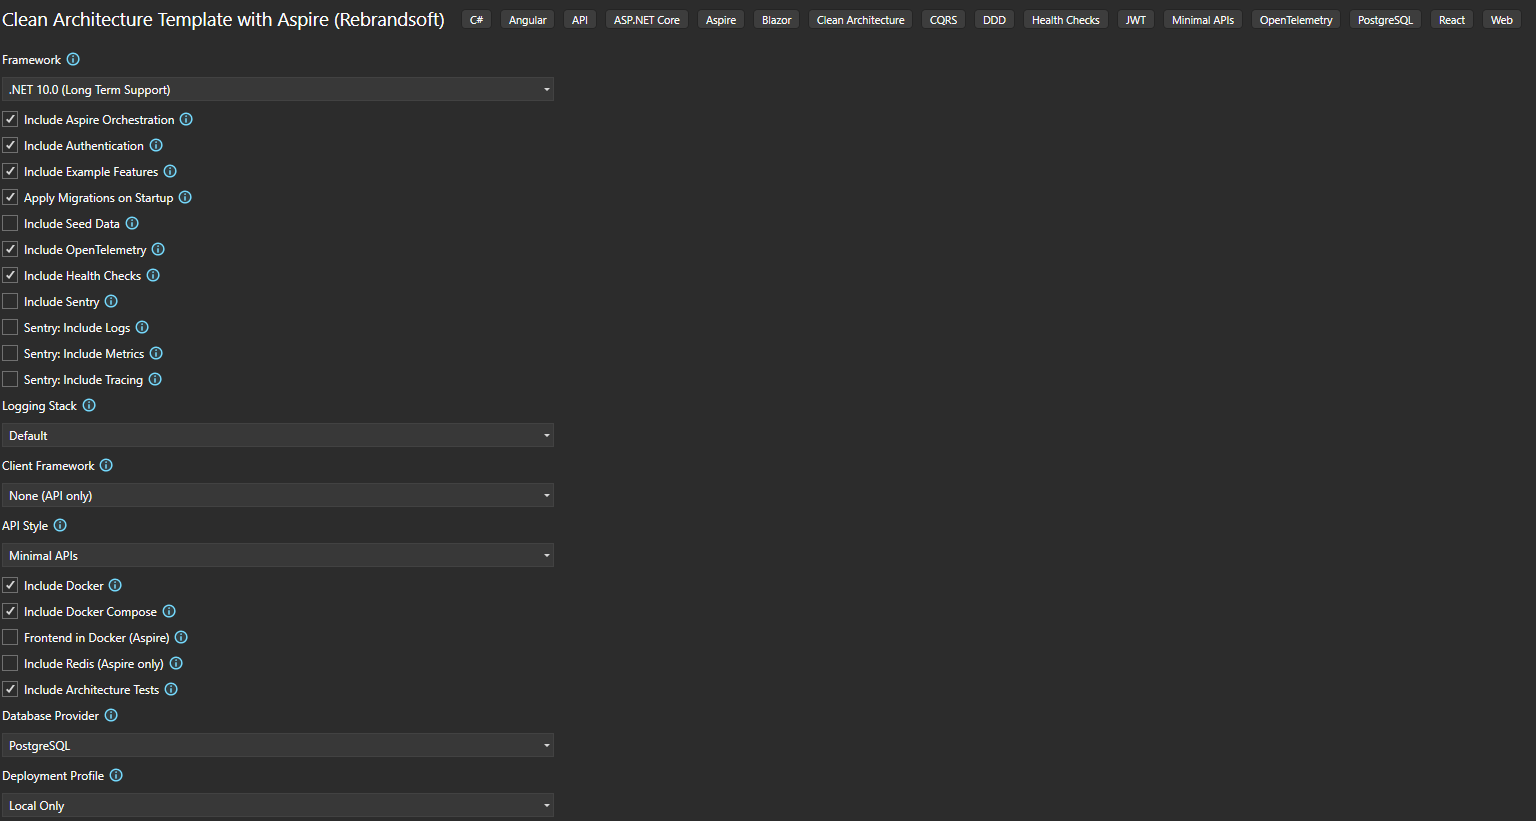Image resolution: width=1536 pixels, height=821 pixels.
Task: Open Logging Stack dropdown showing Default
Action: (x=278, y=436)
